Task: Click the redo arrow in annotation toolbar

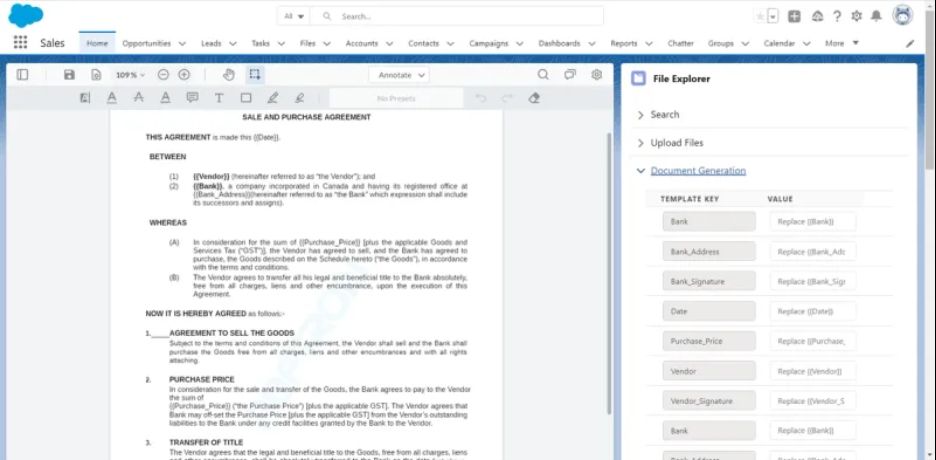Action: pyautogui.click(x=507, y=98)
